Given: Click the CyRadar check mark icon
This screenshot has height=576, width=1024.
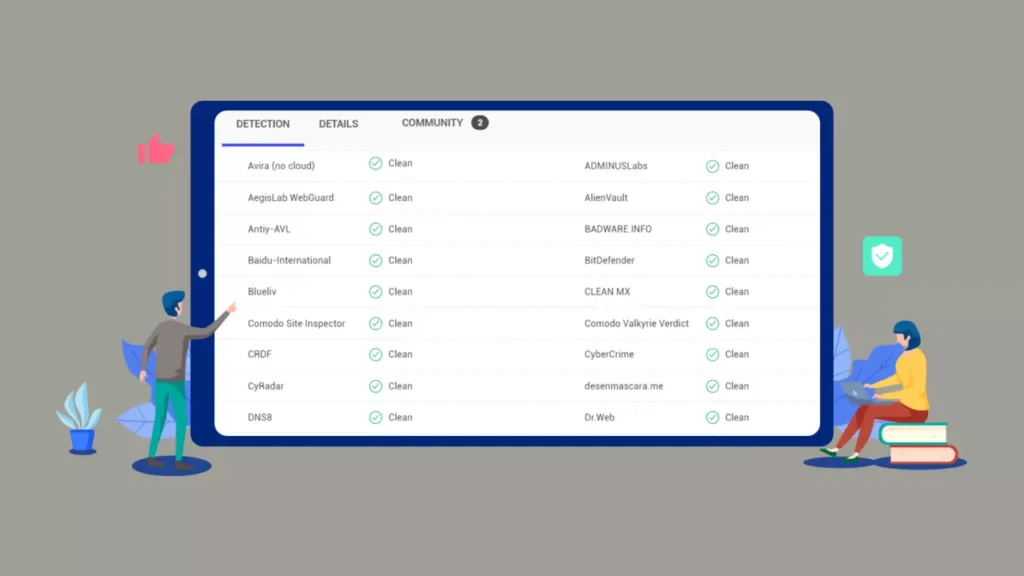Looking at the screenshot, I should [376, 387].
